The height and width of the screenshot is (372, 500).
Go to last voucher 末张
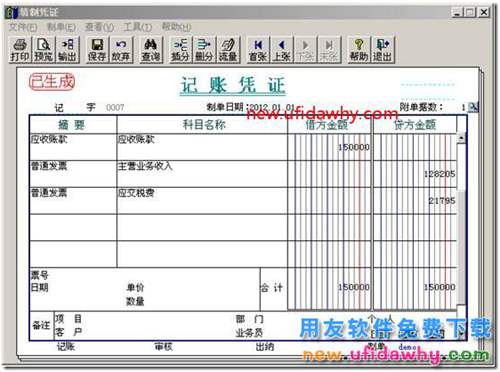tap(329, 50)
